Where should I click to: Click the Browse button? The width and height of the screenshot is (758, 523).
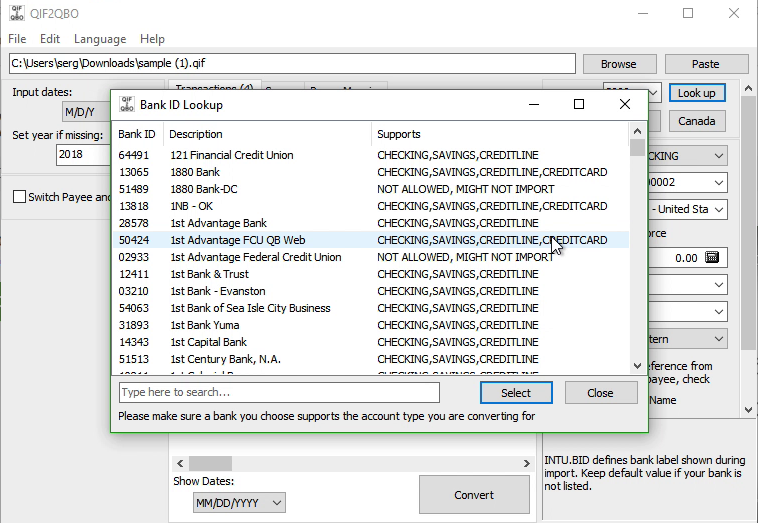[x=619, y=64]
